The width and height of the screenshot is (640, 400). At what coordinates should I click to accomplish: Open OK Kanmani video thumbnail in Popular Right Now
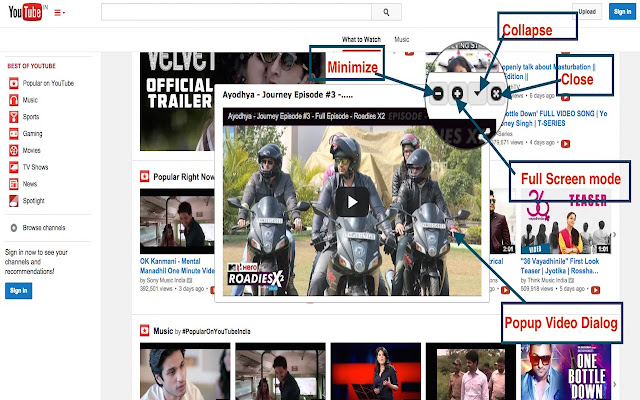177,221
